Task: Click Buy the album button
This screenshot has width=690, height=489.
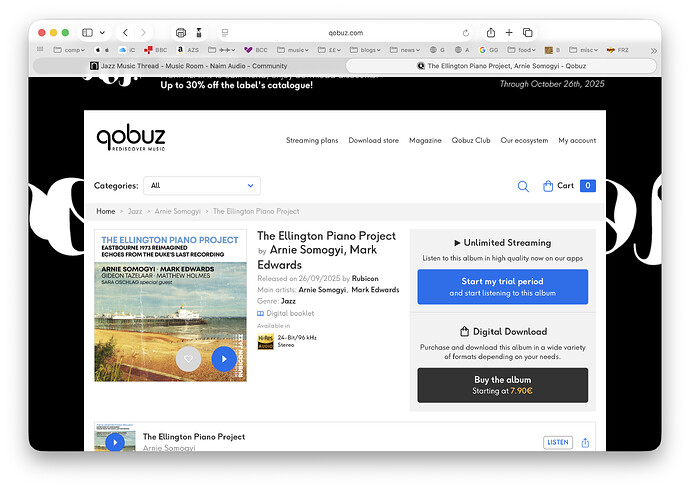Action: (503, 385)
